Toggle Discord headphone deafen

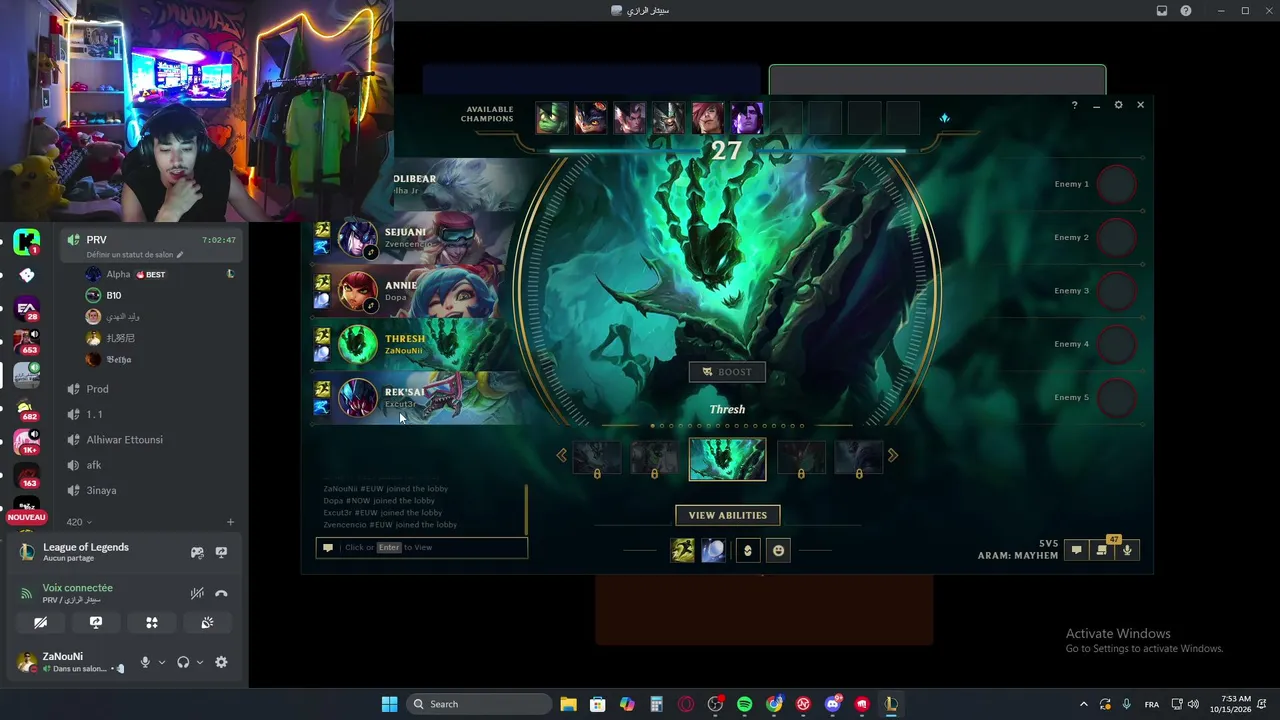(183, 662)
